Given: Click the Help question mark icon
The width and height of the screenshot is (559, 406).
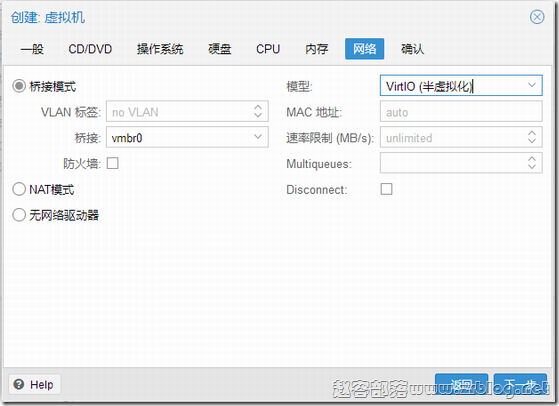Looking at the screenshot, I should click(x=19, y=384).
